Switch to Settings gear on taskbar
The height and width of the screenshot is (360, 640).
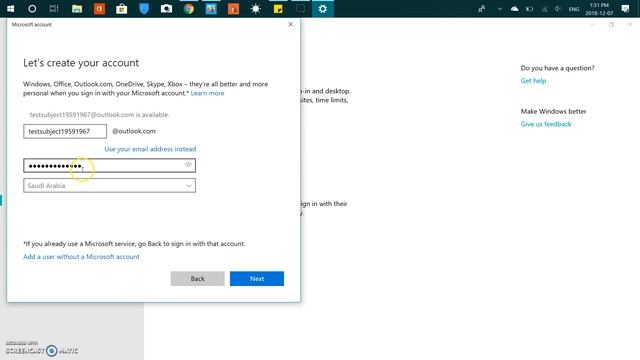323,9
